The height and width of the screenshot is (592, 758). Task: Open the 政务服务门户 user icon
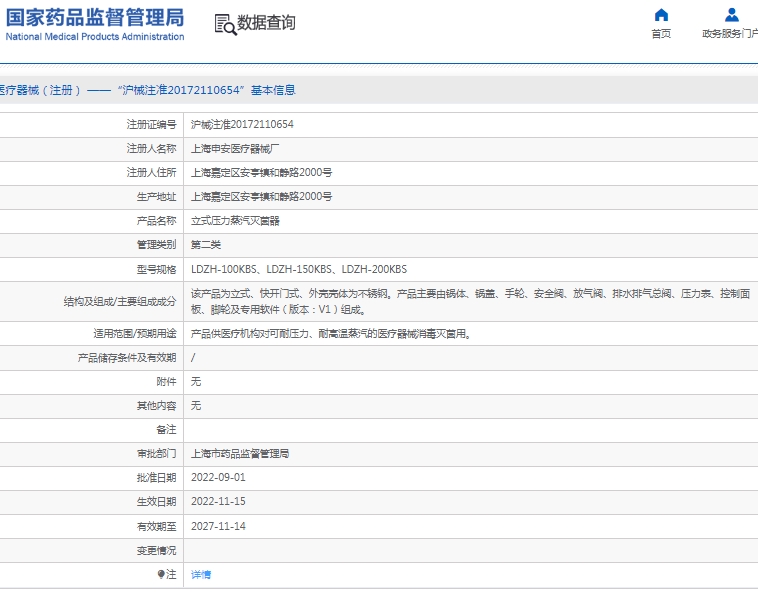(x=731, y=15)
